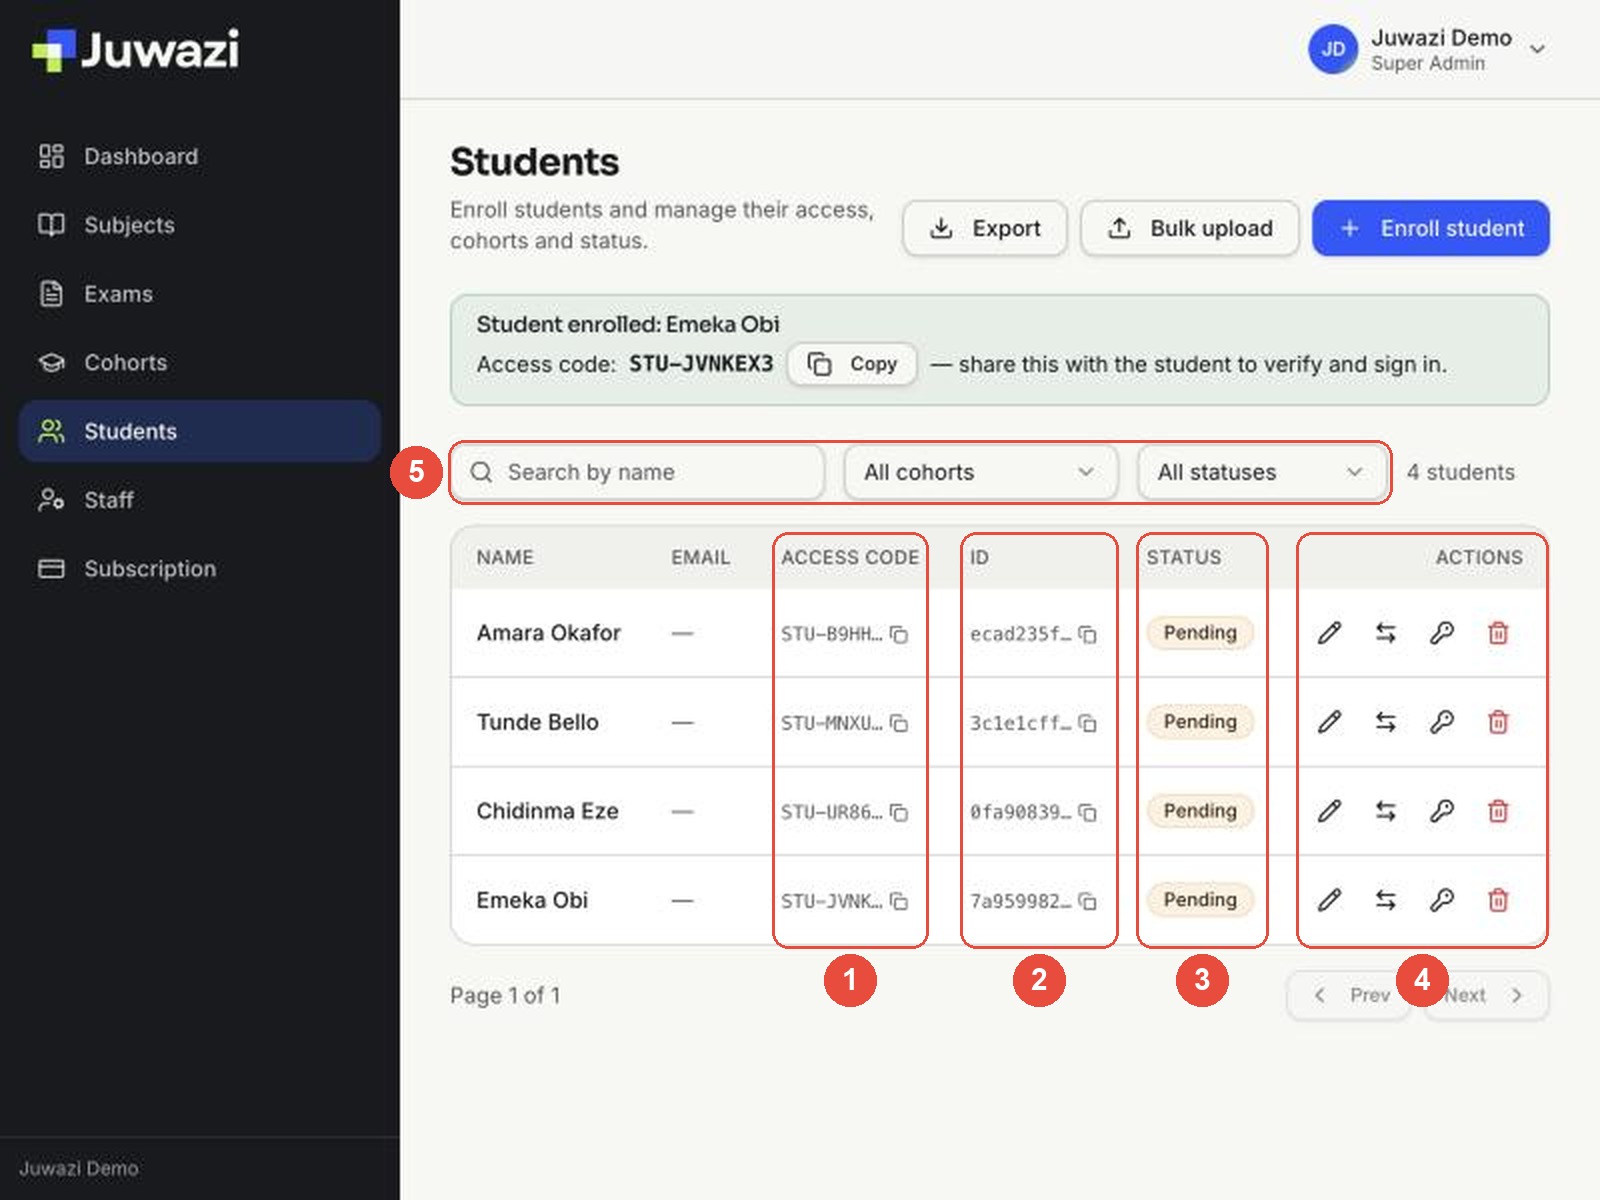Copy ID 0fa90839 of Chidinma Eze
Screen dimensions: 1600x1200
point(1088,812)
